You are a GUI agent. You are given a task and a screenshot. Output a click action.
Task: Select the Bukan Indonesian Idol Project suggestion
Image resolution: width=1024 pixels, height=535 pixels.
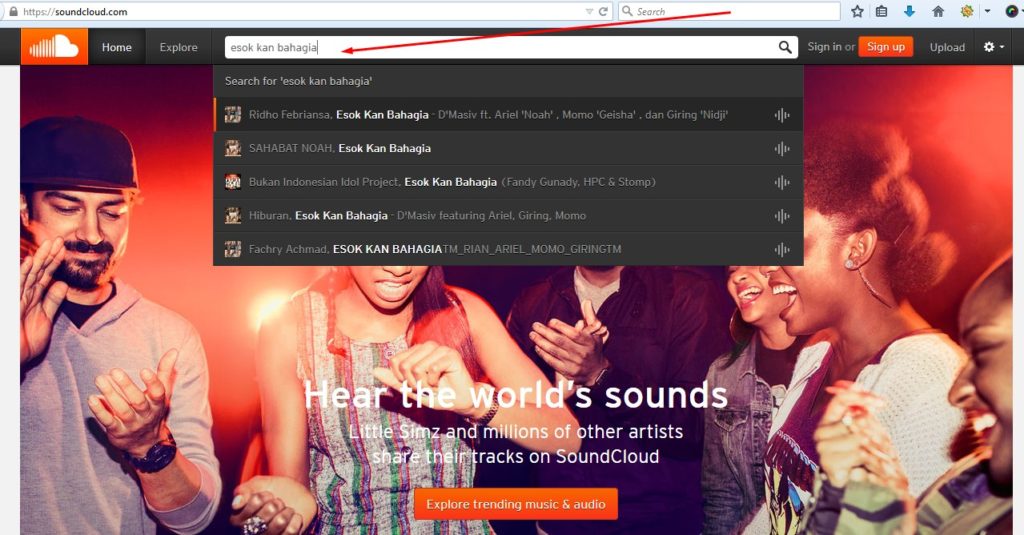(508, 182)
